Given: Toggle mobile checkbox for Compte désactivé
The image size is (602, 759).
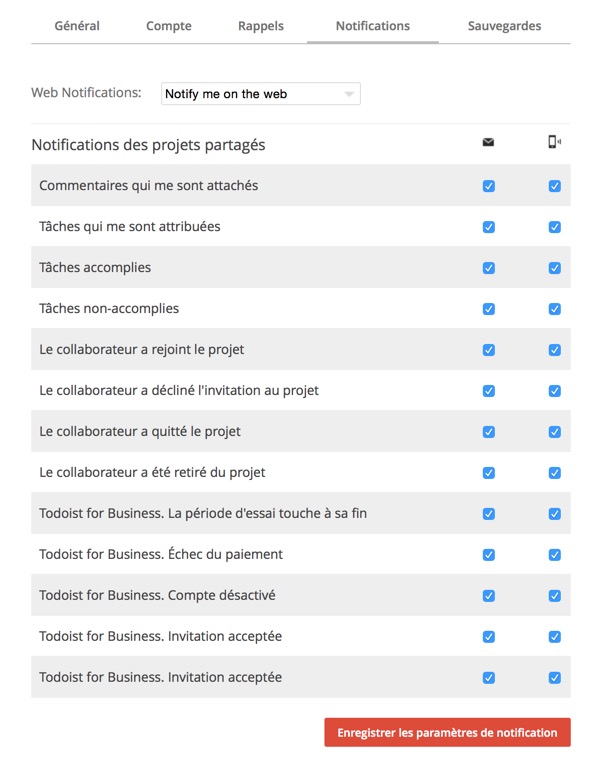Looking at the screenshot, I should pyautogui.click(x=555, y=595).
